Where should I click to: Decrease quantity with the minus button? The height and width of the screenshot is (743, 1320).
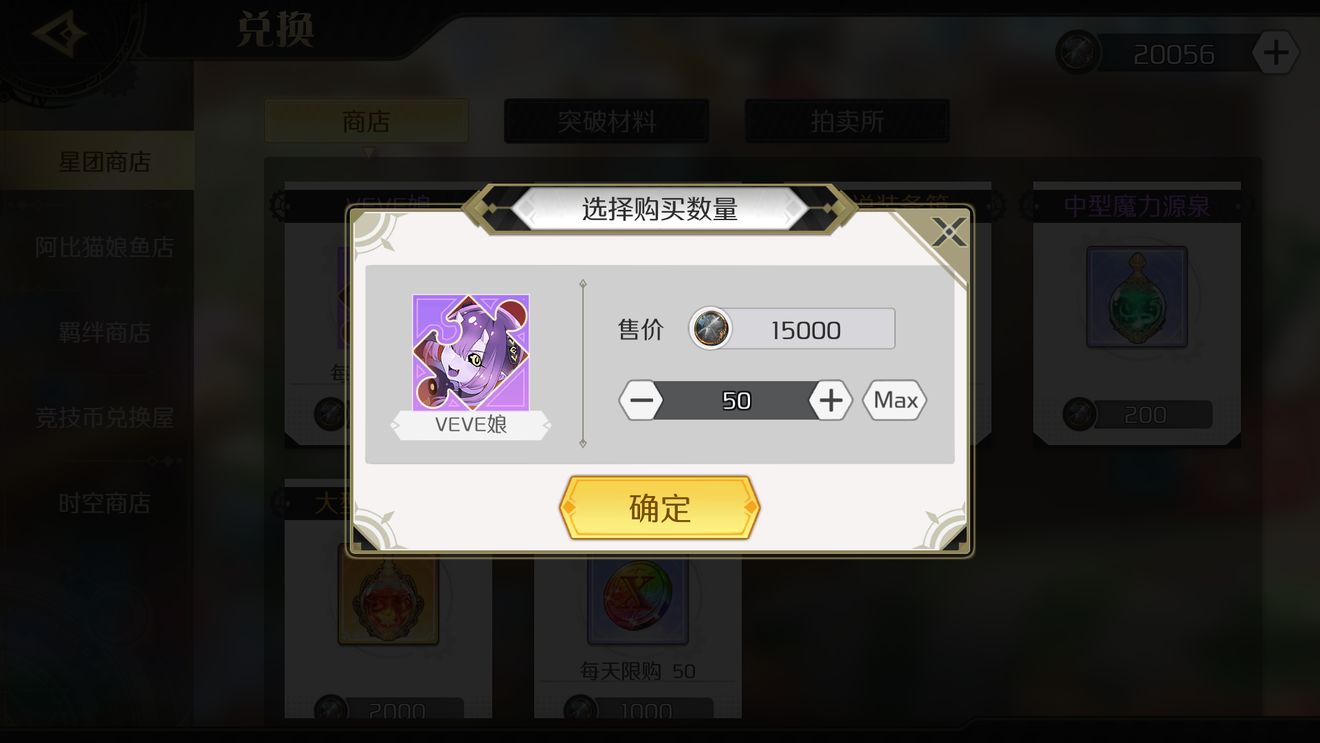pos(641,400)
